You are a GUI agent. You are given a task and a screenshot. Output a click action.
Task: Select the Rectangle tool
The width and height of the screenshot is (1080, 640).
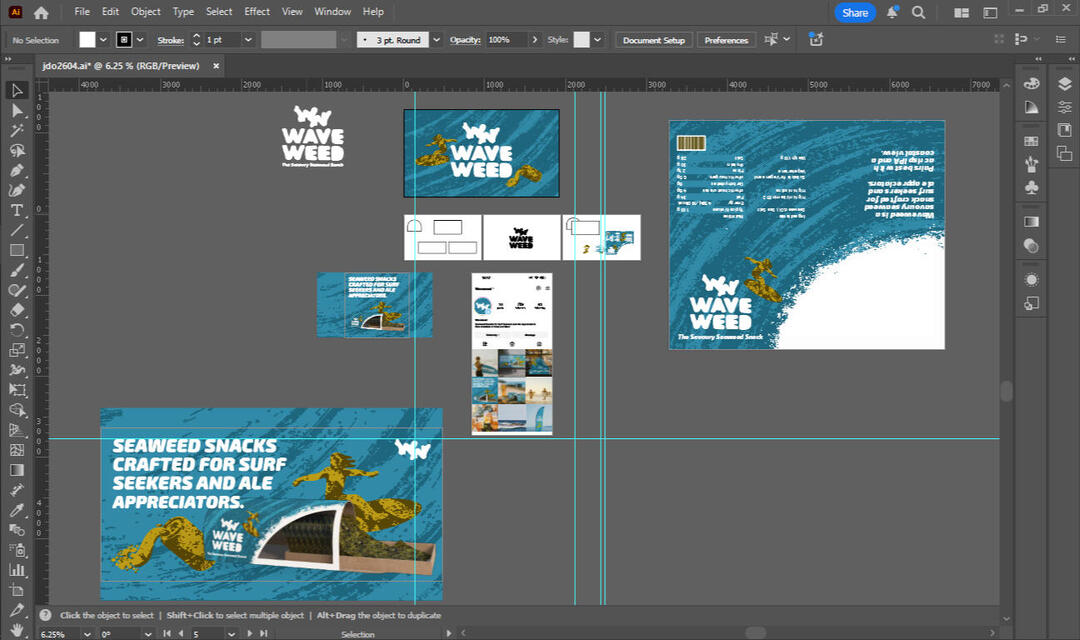[17, 250]
